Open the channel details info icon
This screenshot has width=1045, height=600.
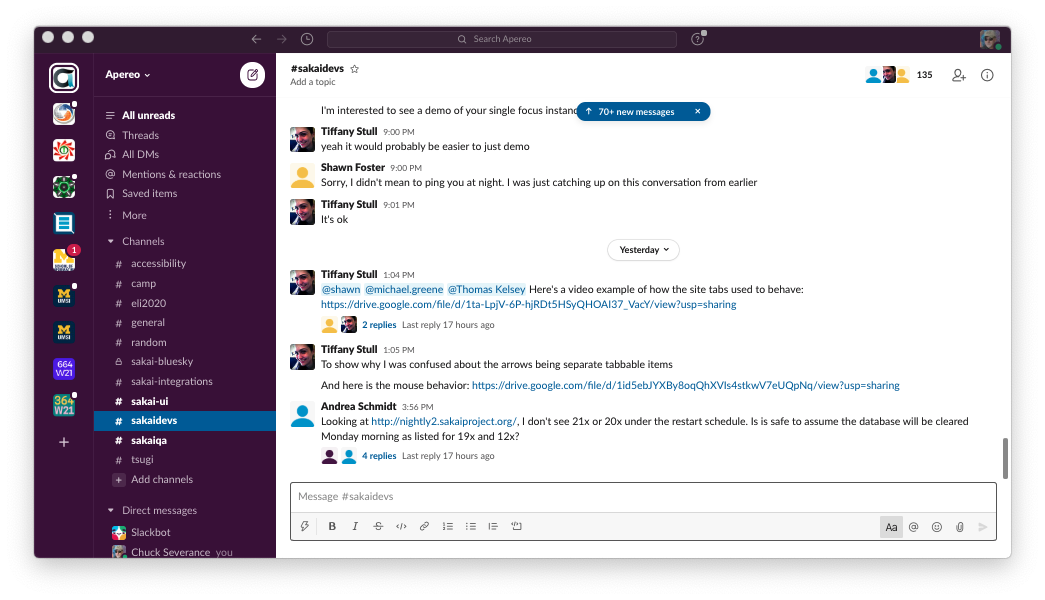click(x=987, y=75)
